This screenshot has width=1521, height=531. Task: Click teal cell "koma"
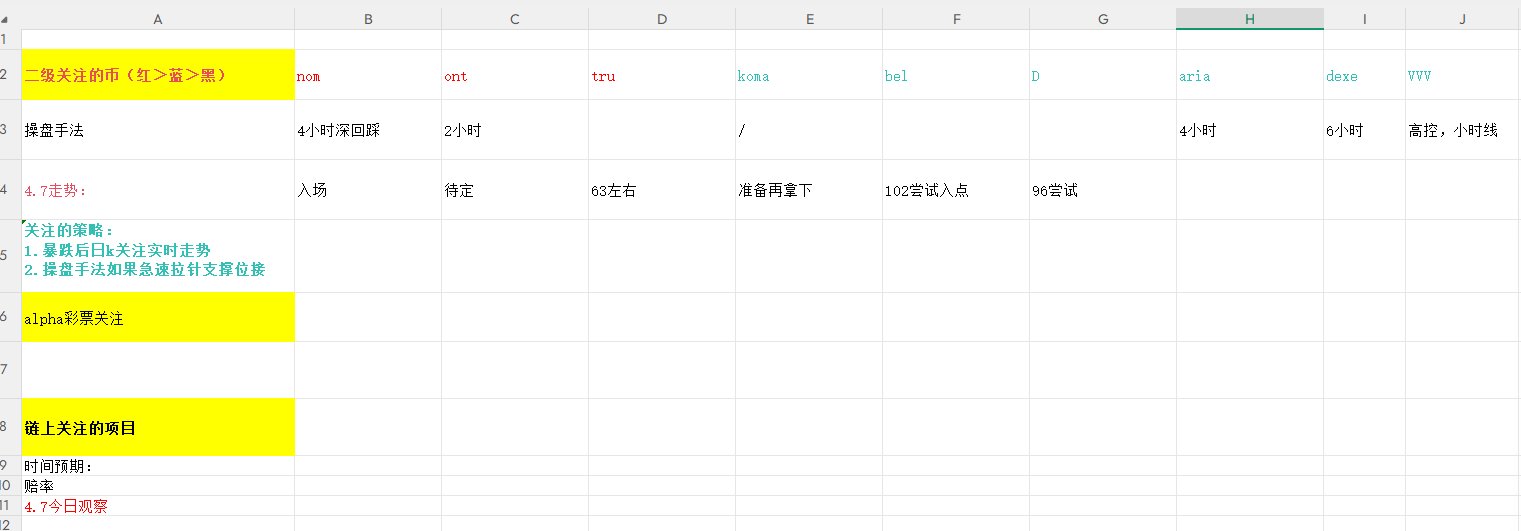click(x=809, y=75)
